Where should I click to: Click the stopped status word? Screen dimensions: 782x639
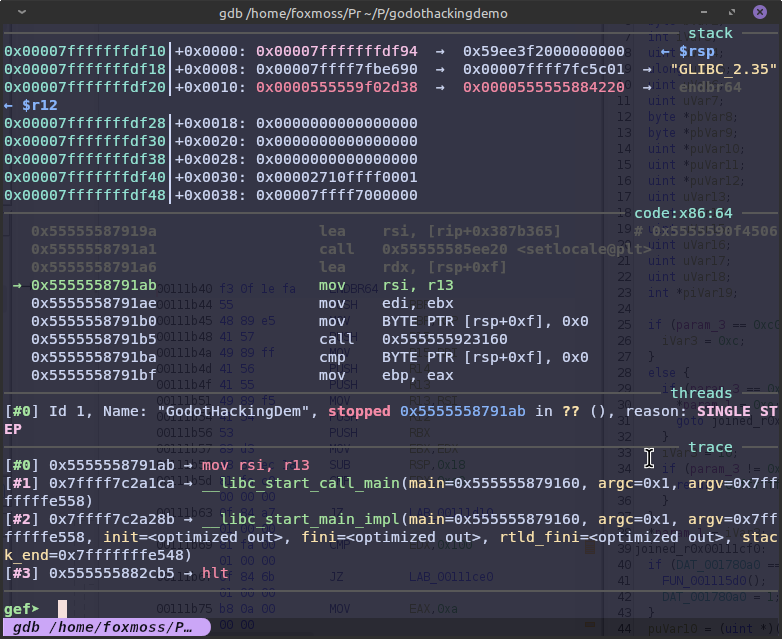point(359,411)
